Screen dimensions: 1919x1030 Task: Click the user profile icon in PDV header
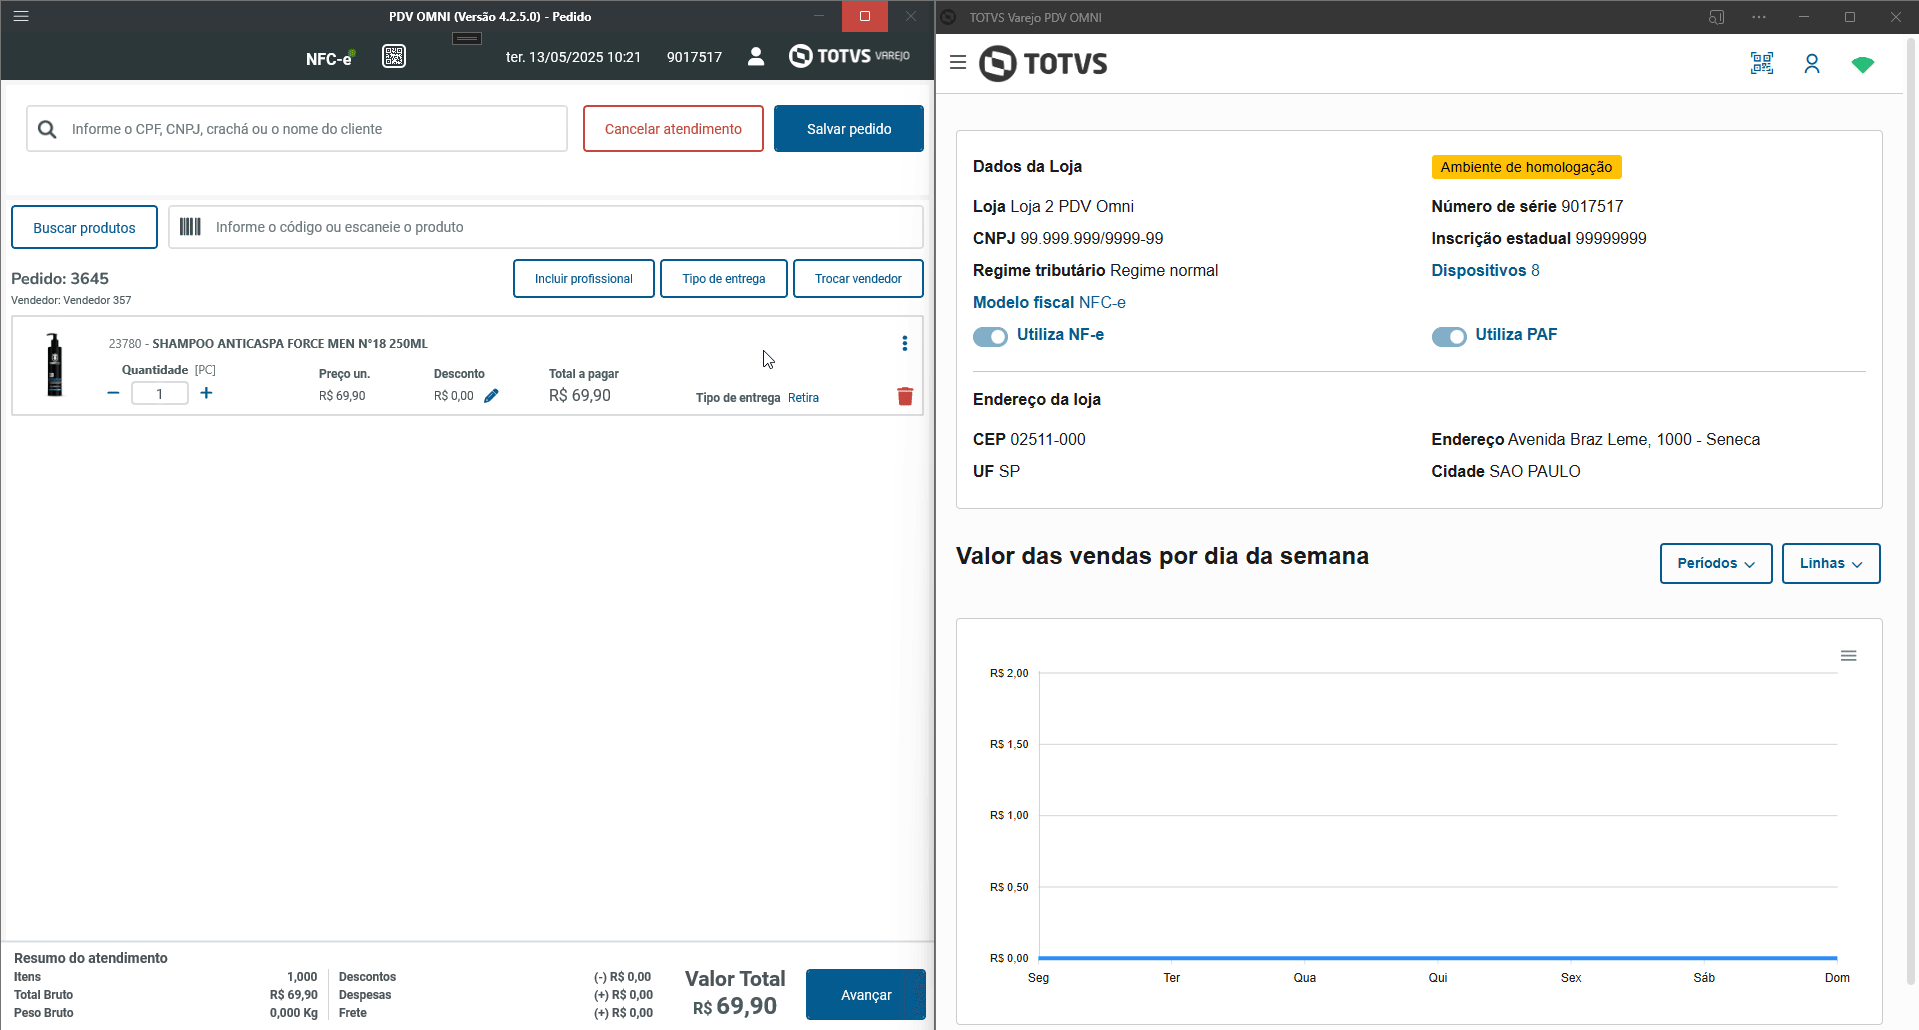[x=756, y=56]
